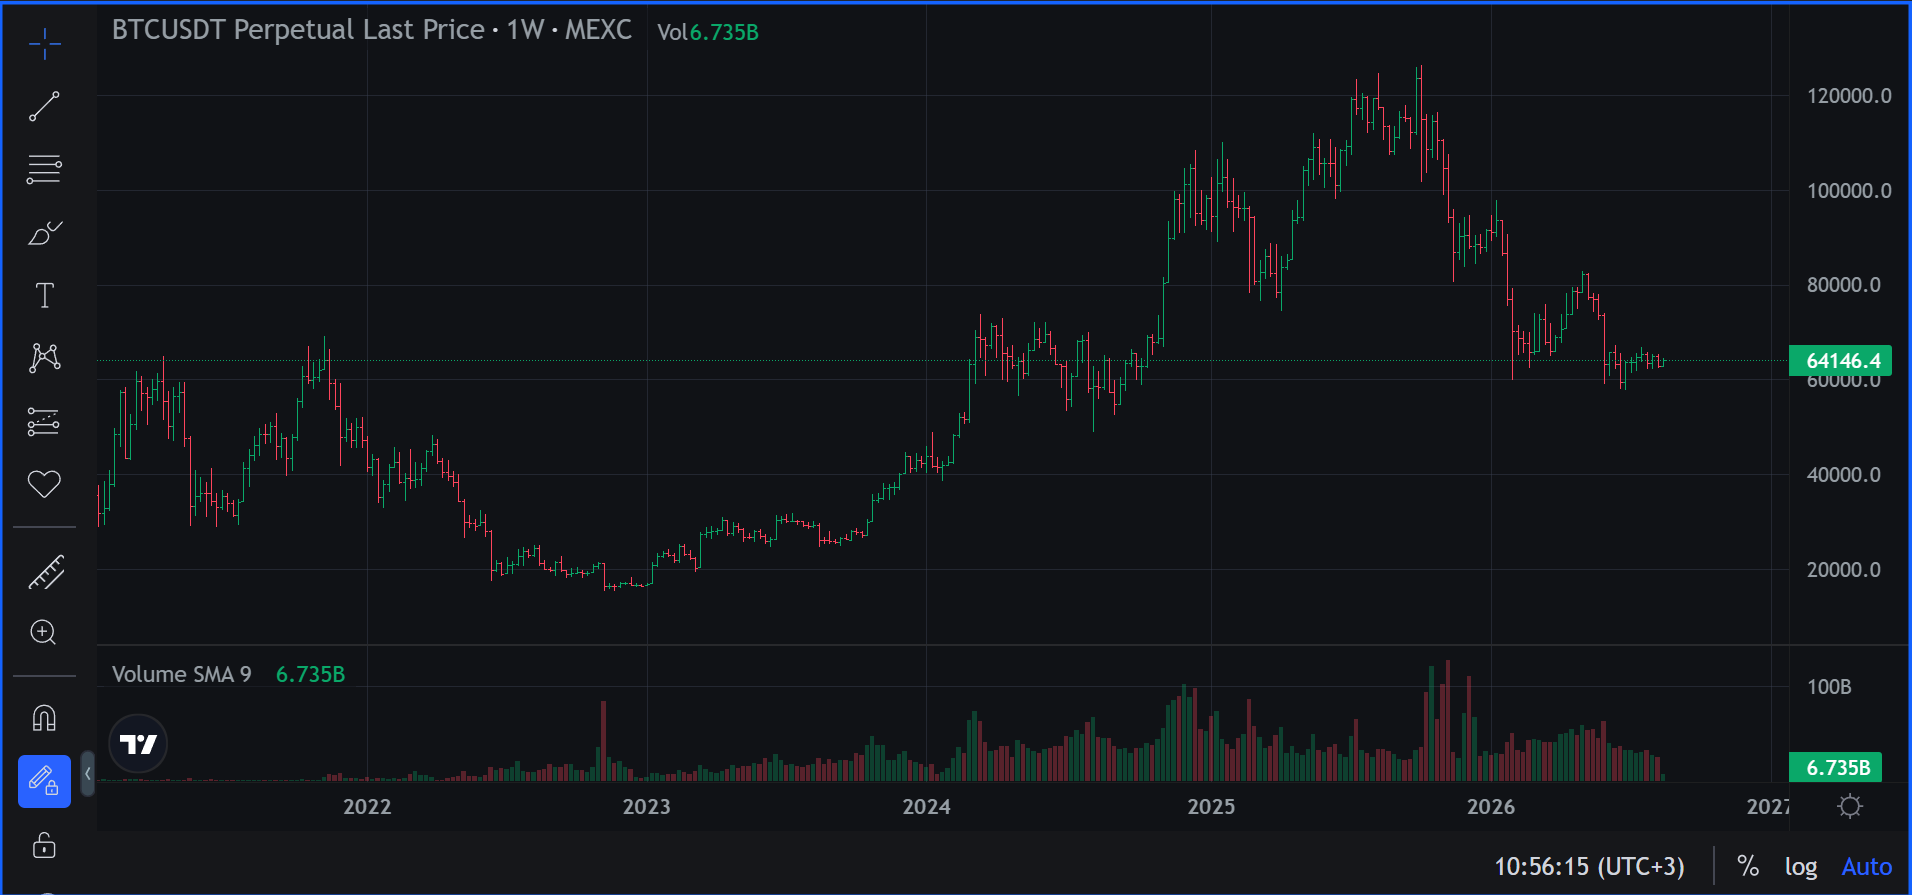Click the Vol value beside the chart title
This screenshot has height=895, width=1912.
pyautogui.click(x=724, y=32)
